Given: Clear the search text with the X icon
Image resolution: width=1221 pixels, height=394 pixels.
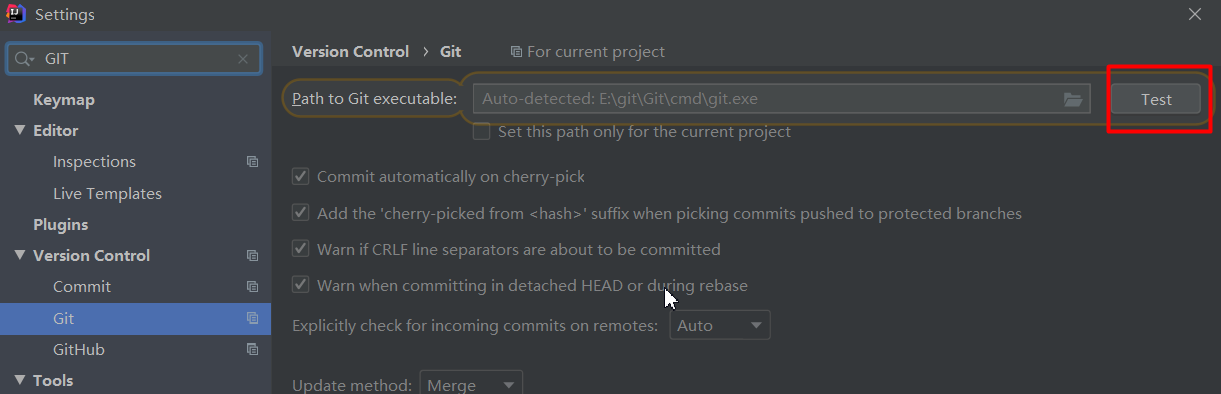Looking at the screenshot, I should [243, 59].
